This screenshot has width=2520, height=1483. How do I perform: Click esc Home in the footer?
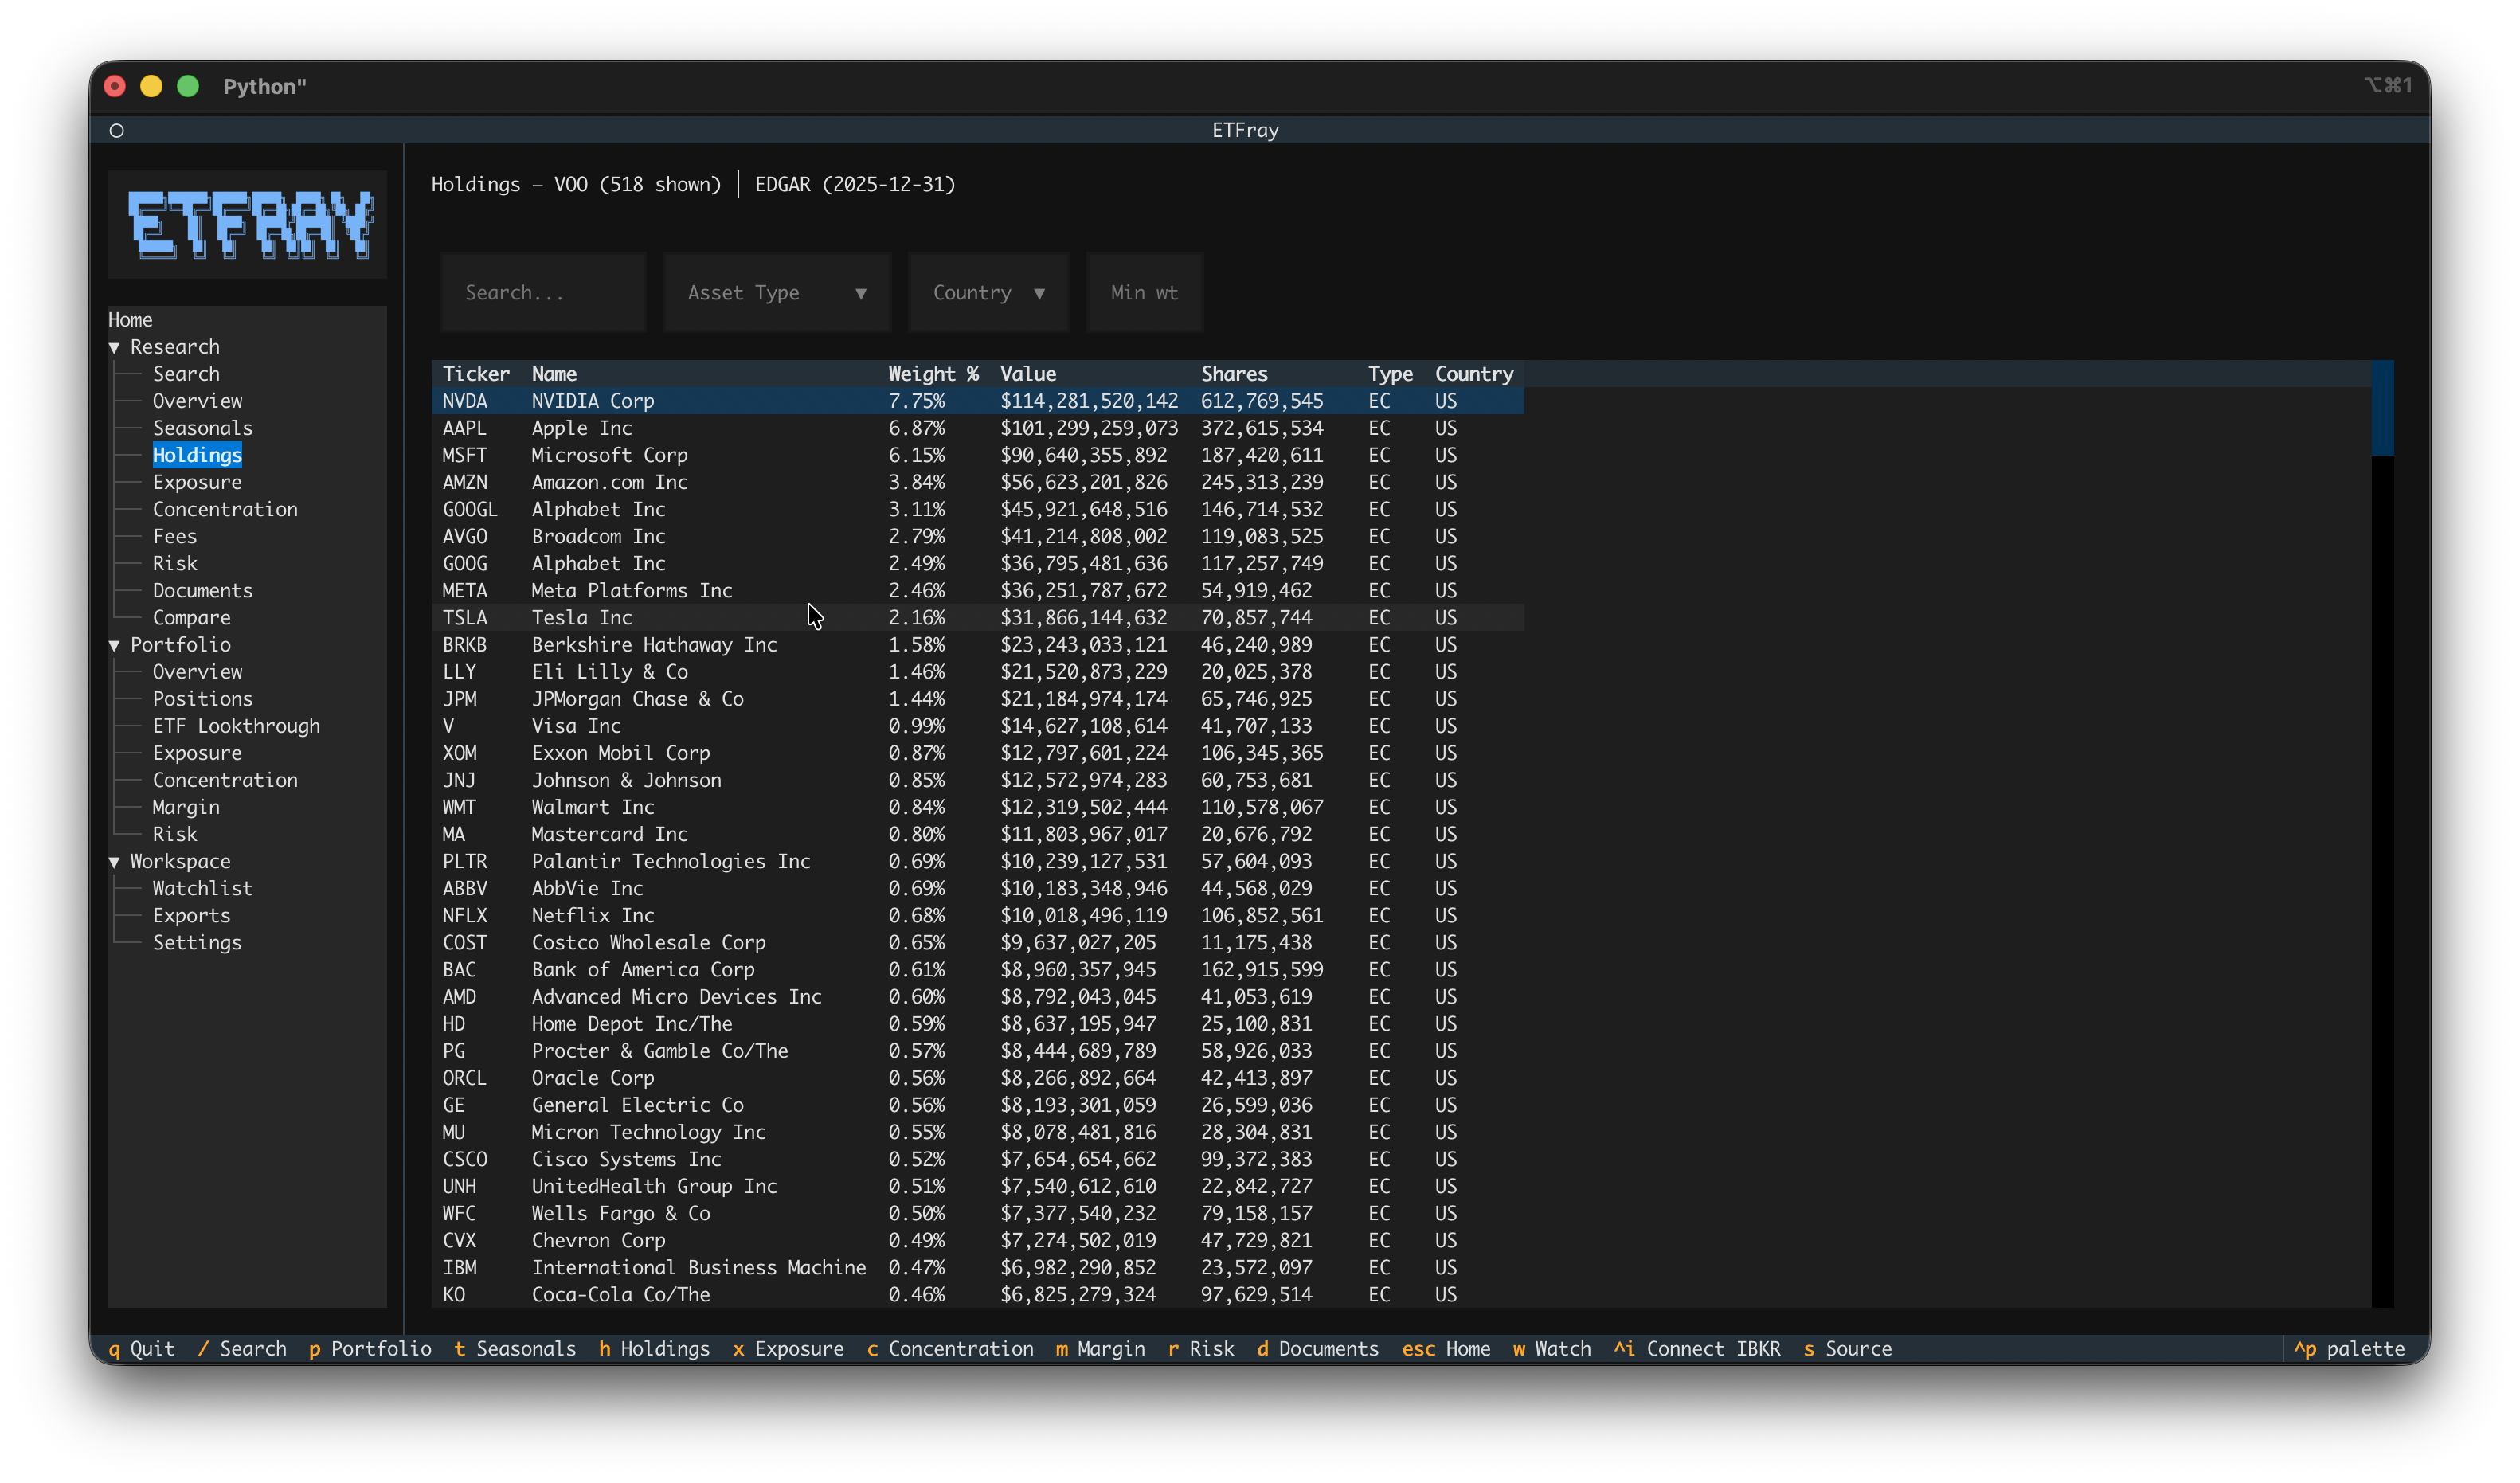coord(1446,1349)
